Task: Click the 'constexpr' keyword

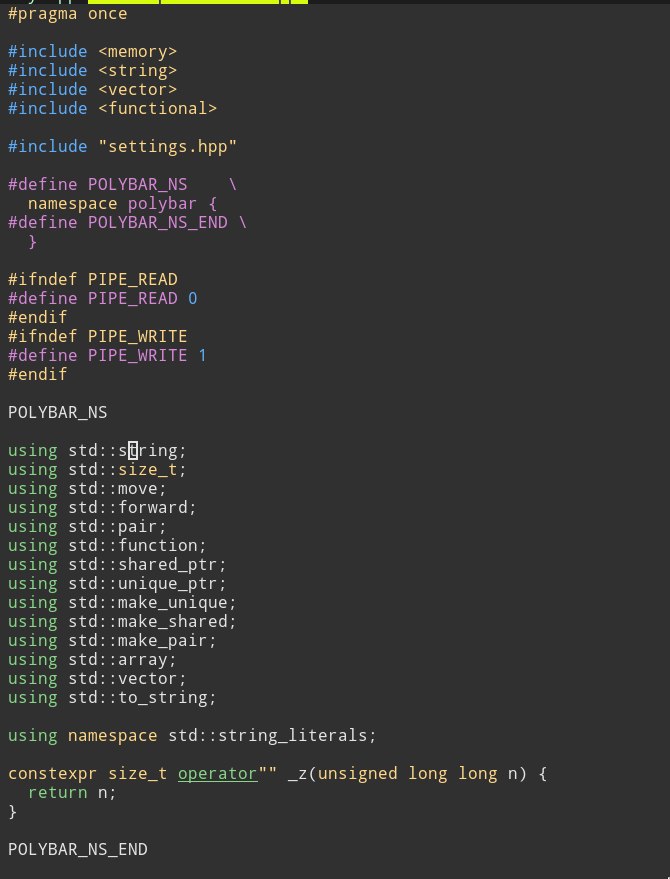Action: coord(53,774)
